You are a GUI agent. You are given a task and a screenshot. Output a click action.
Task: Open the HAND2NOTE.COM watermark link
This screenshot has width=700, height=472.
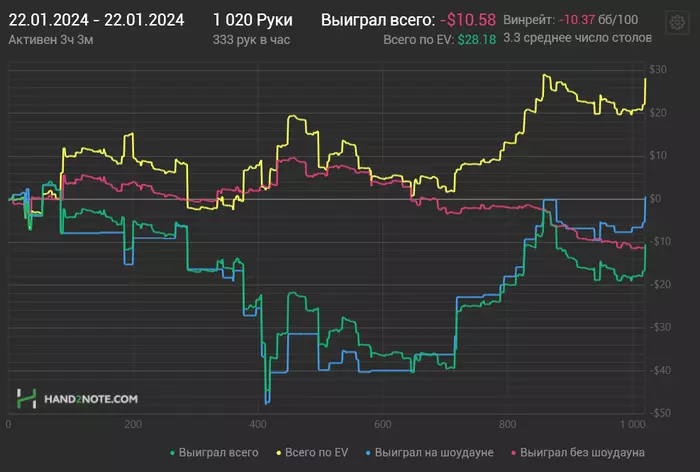click(x=91, y=399)
